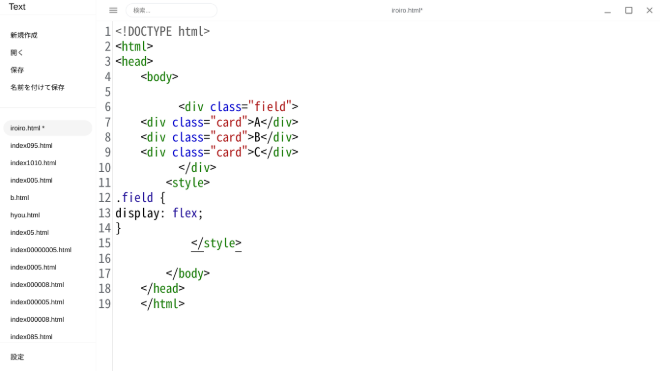Select 開く to open a file
This screenshot has width=660, height=371.
(17, 53)
